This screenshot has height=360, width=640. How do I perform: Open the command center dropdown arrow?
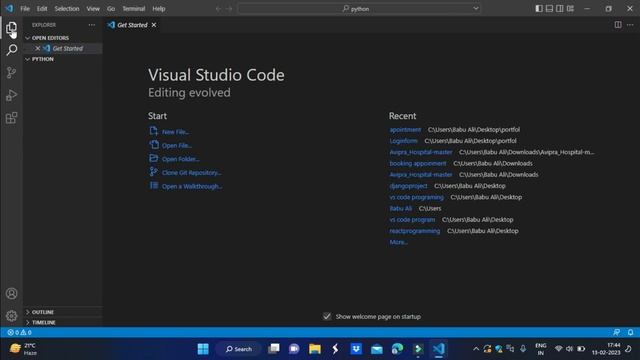pyautogui.click(x=476, y=9)
